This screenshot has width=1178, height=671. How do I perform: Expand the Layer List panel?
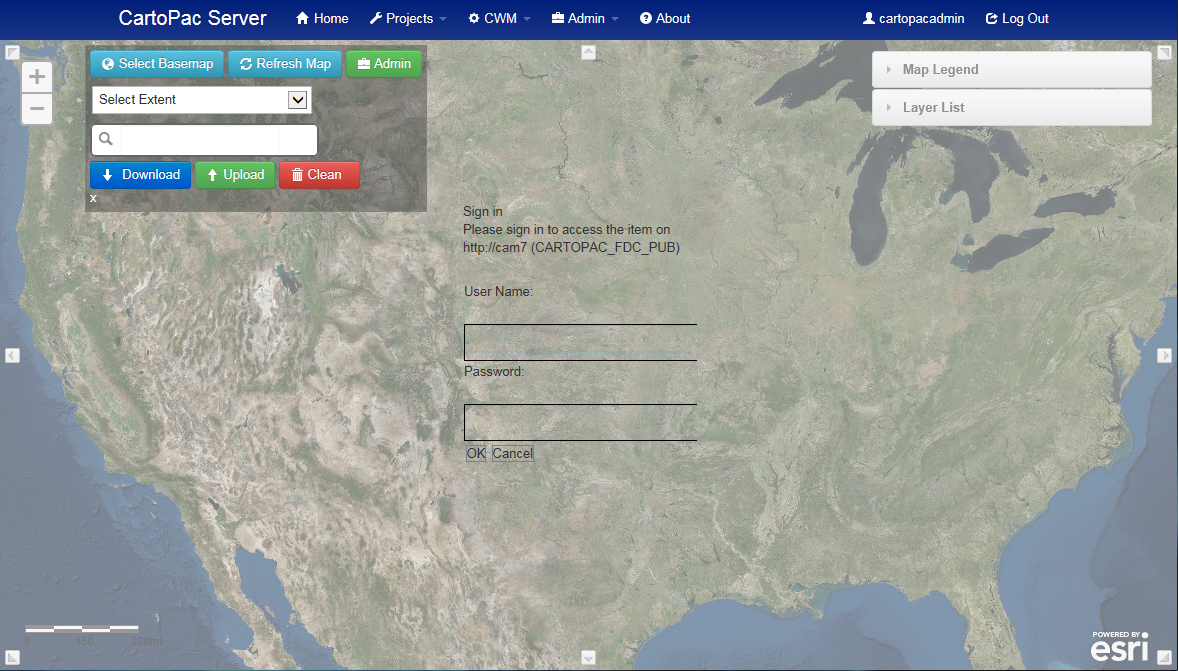[1011, 108]
